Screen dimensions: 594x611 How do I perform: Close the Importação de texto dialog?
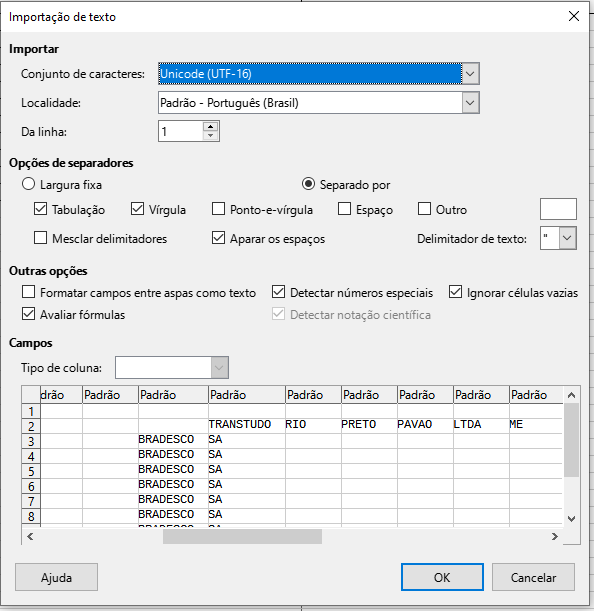pyautogui.click(x=573, y=16)
